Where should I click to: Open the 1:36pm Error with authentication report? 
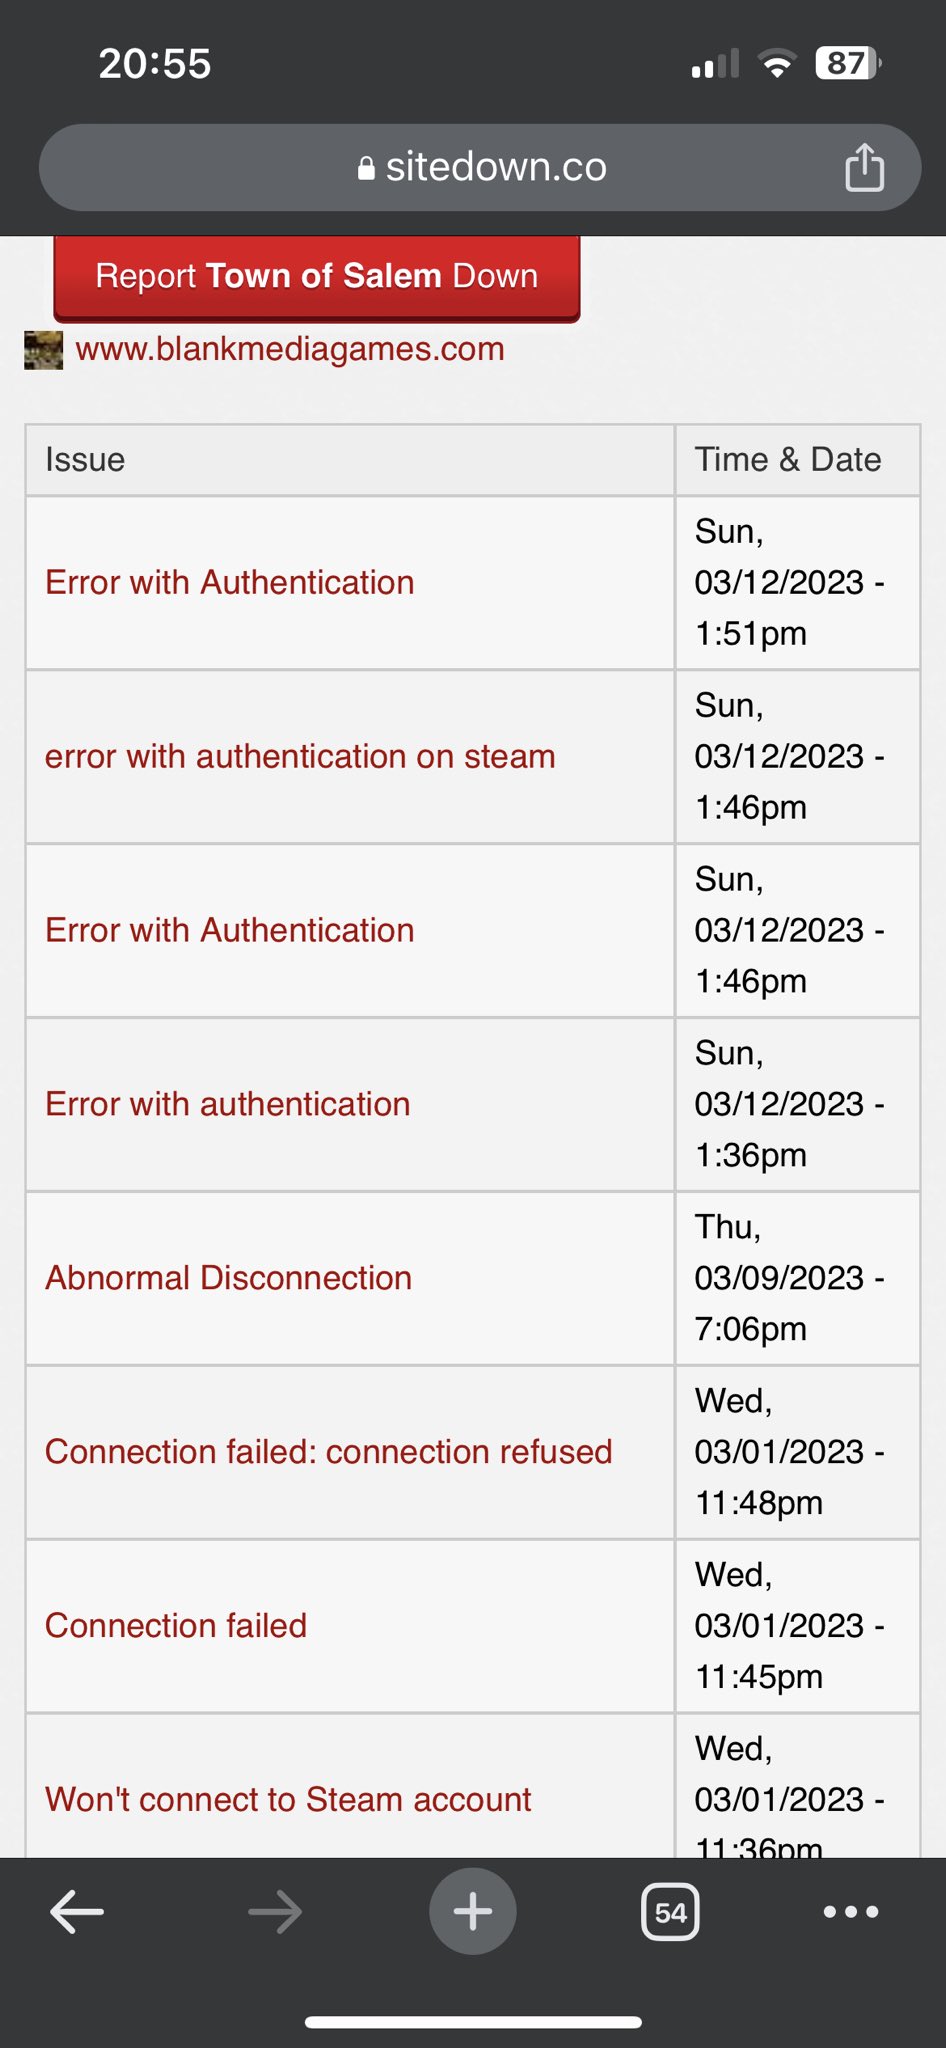228,1104
